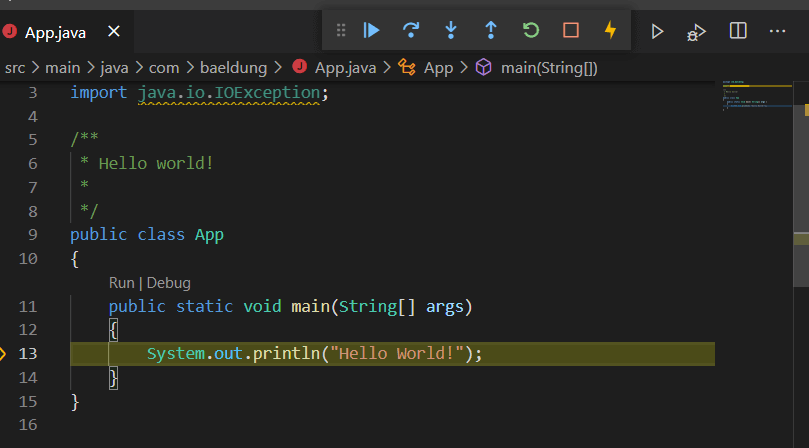809x448 pixels.
Task: Click the Step Into debug icon
Action: (x=451, y=31)
